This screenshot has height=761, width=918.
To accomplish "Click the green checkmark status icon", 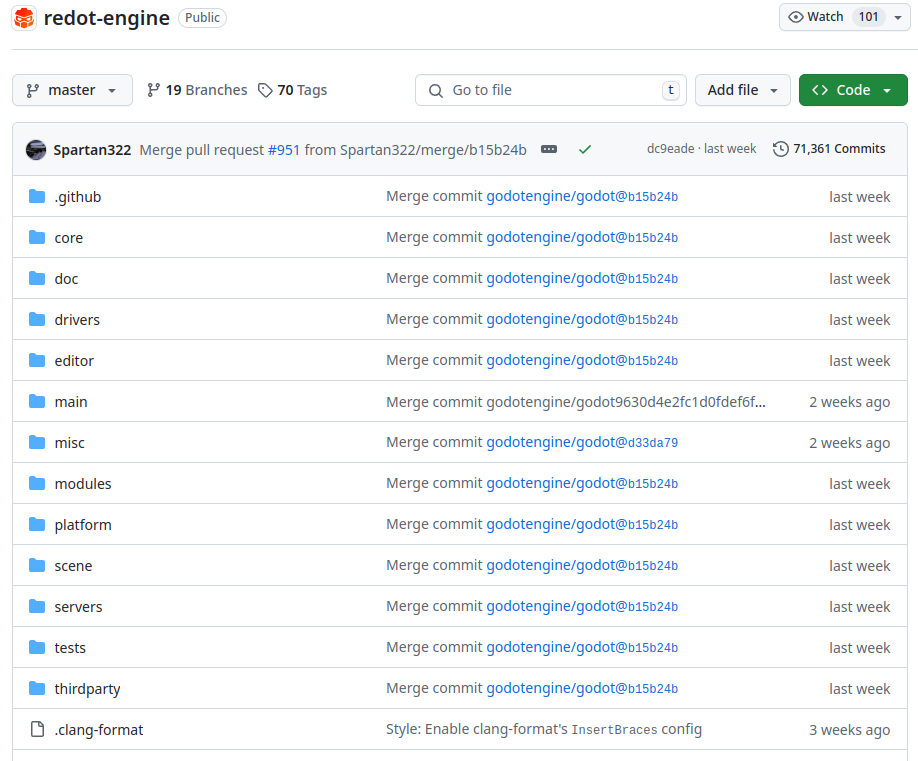I will pyautogui.click(x=585, y=149).
